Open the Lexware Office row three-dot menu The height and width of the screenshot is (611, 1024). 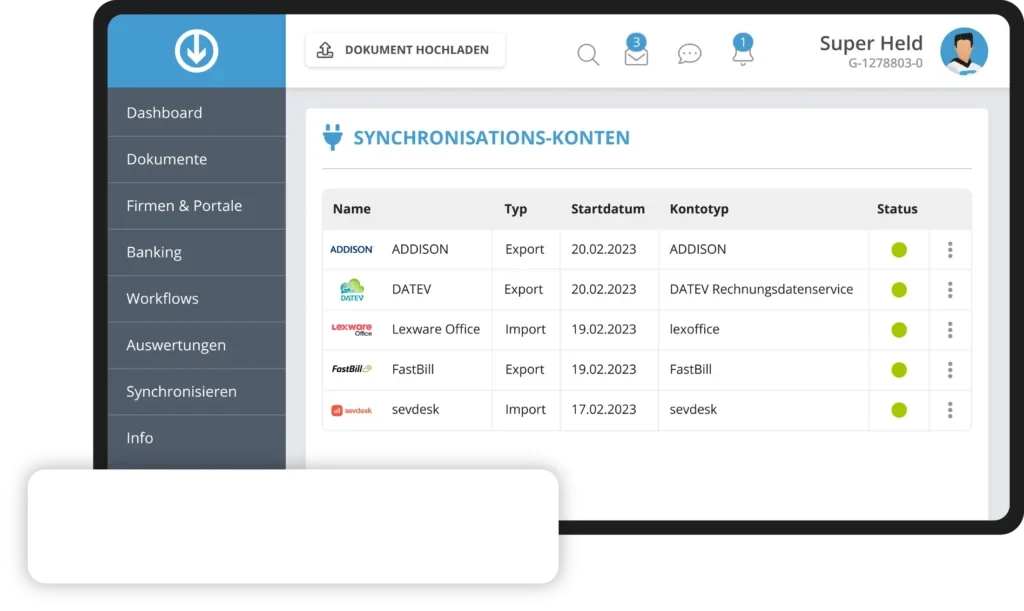pyautogui.click(x=950, y=330)
